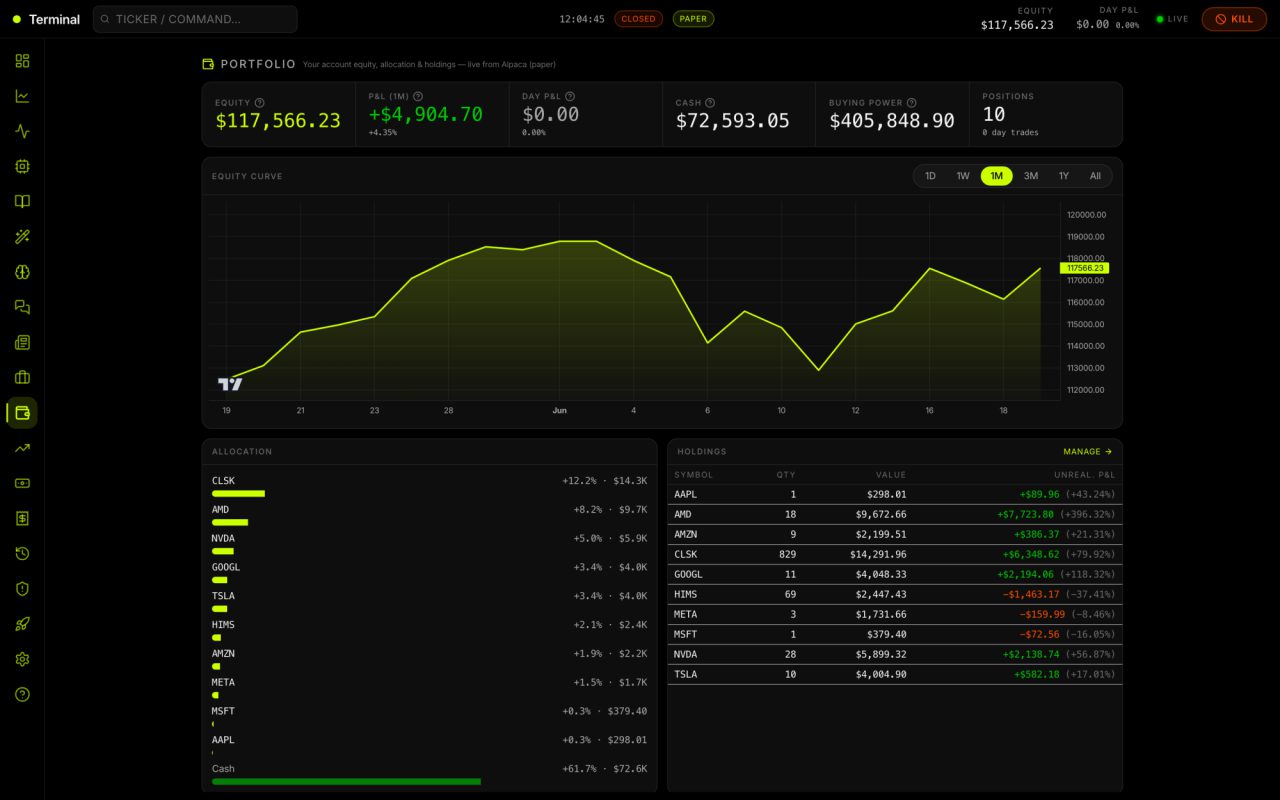Click the Cash label in Allocation list
The width and height of the screenshot is (1280, 800).
coord(223,769)
